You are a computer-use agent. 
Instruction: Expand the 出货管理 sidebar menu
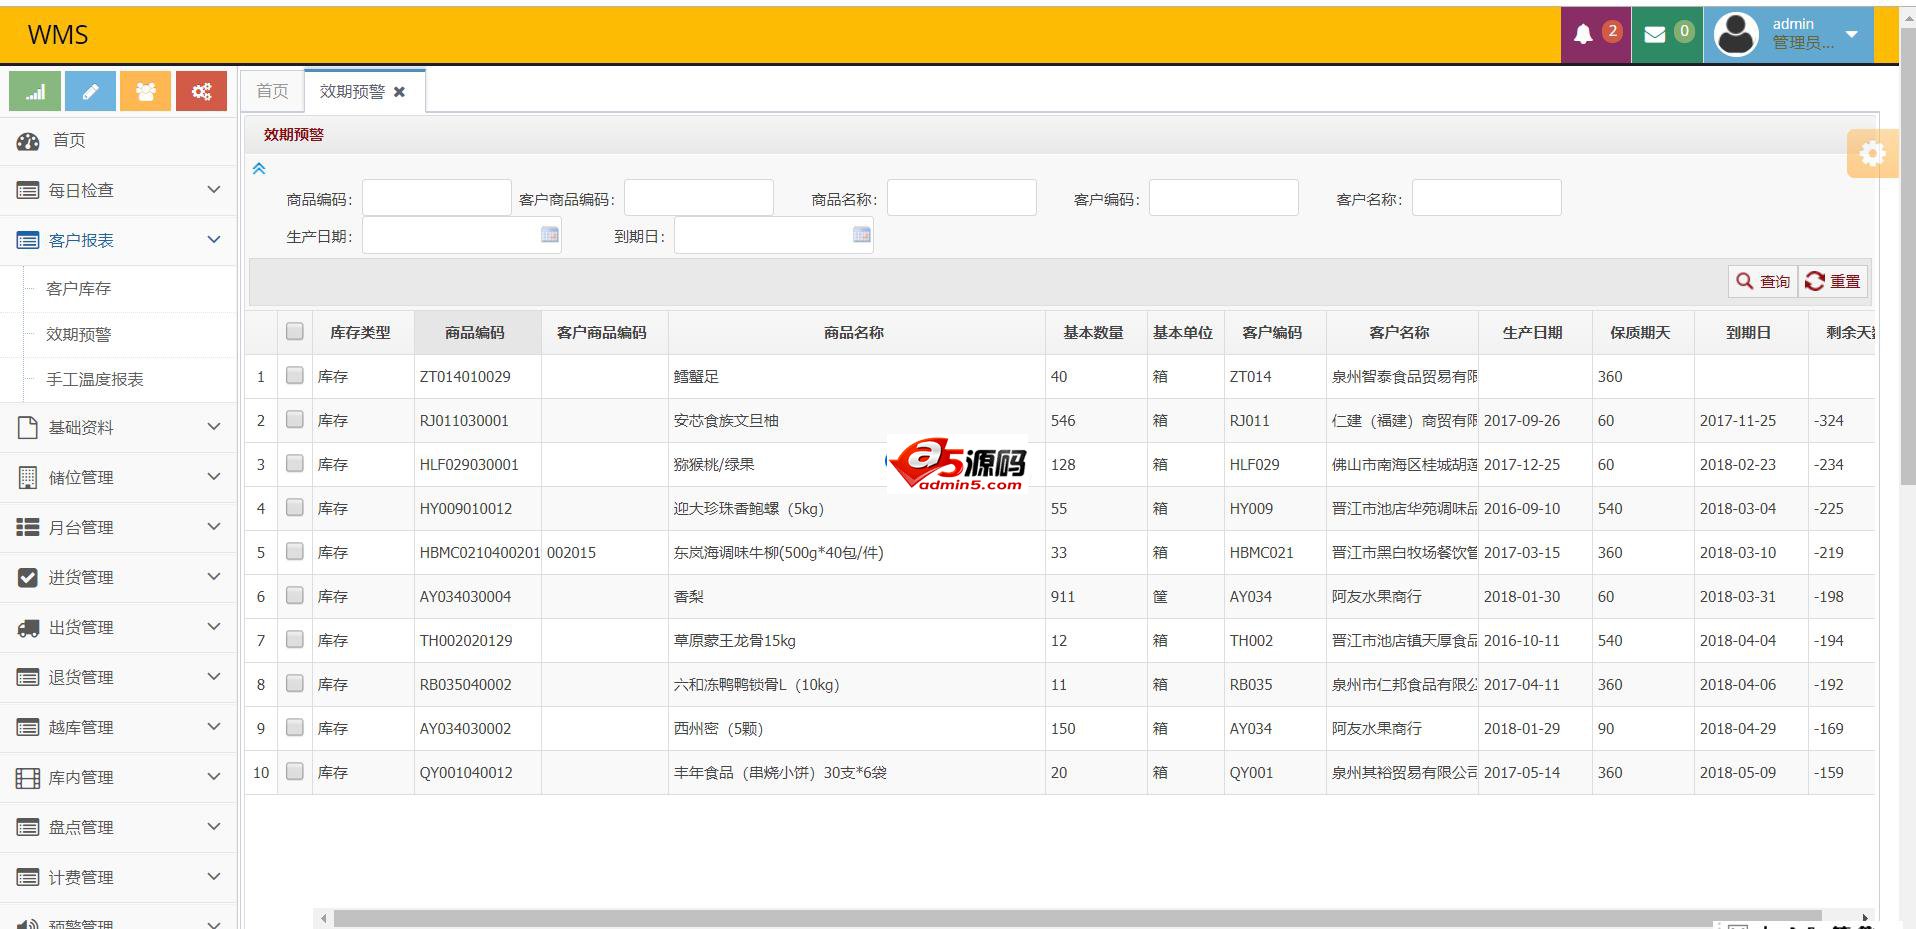click(118, 628)
